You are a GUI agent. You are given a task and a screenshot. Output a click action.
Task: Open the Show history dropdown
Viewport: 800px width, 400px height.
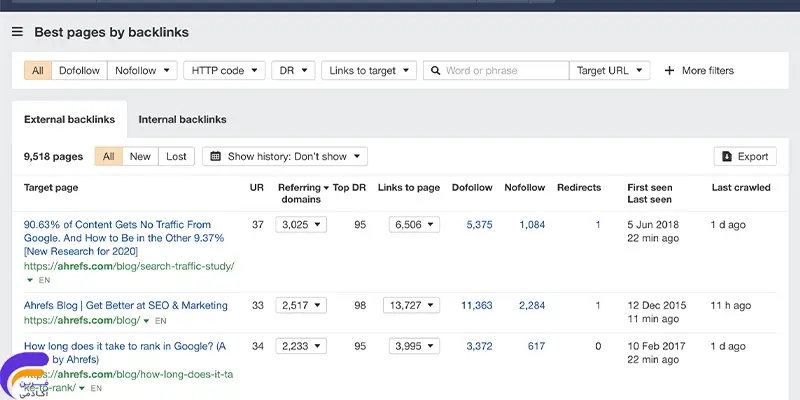coord(285,157)
